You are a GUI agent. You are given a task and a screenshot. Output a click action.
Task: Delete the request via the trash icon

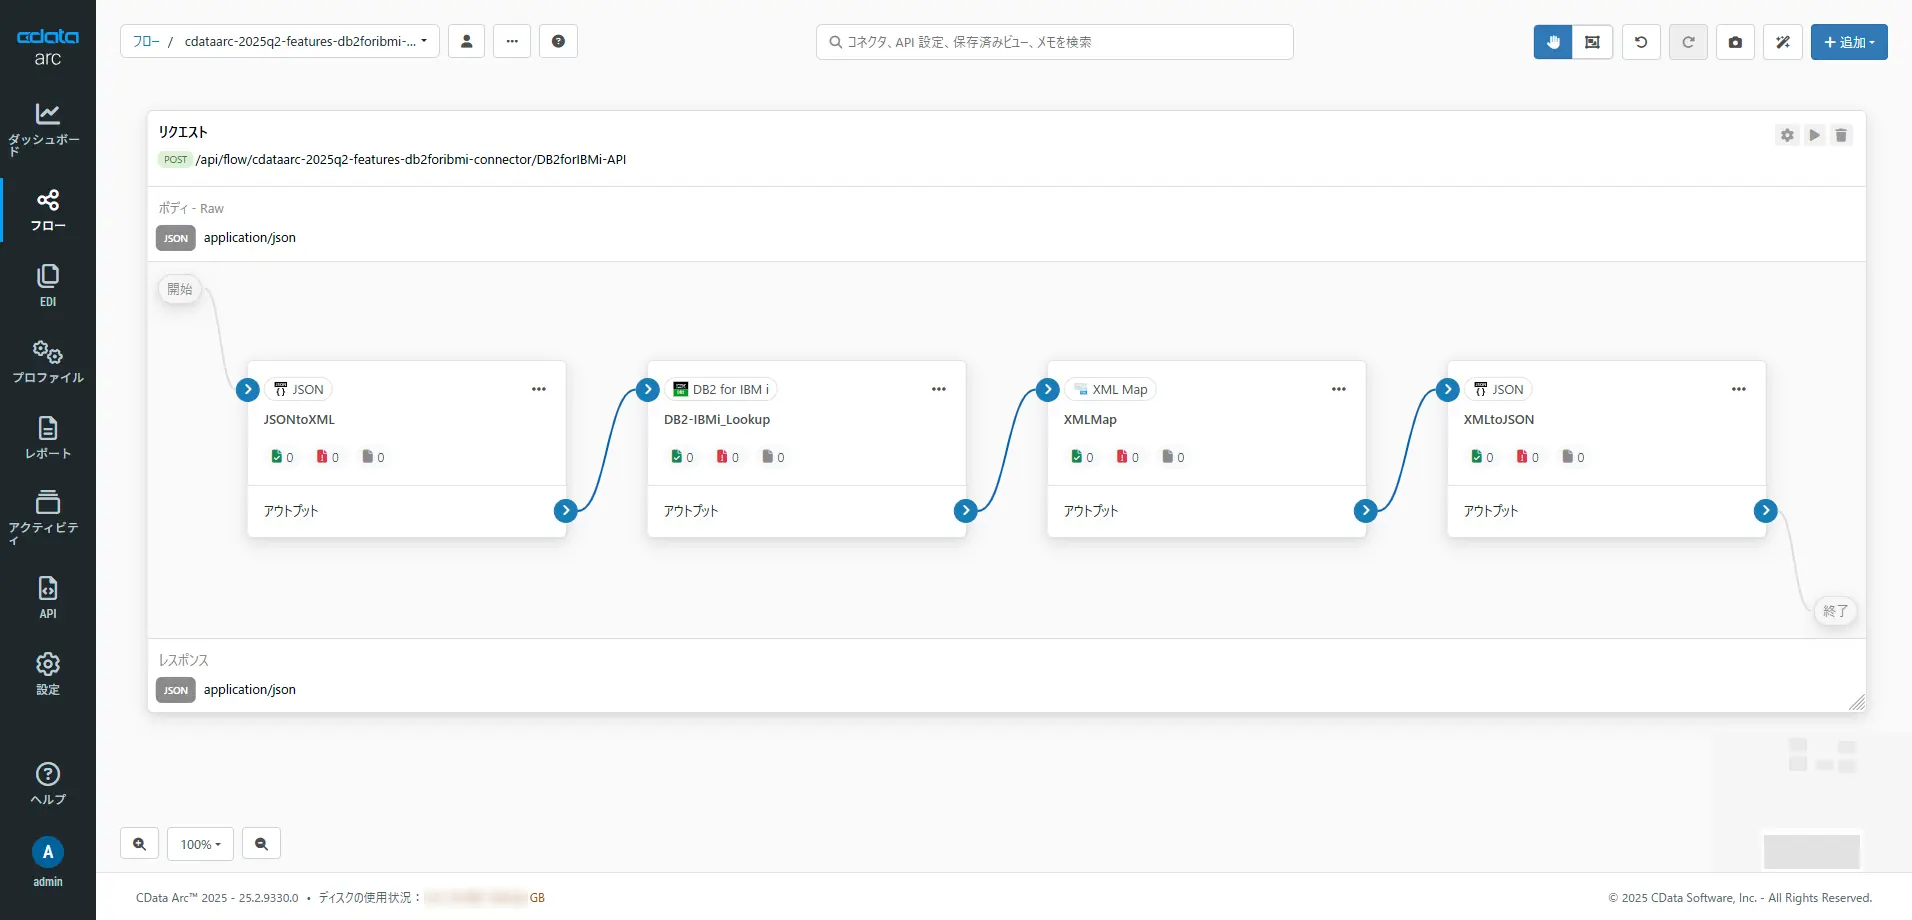click(1841, 134)
